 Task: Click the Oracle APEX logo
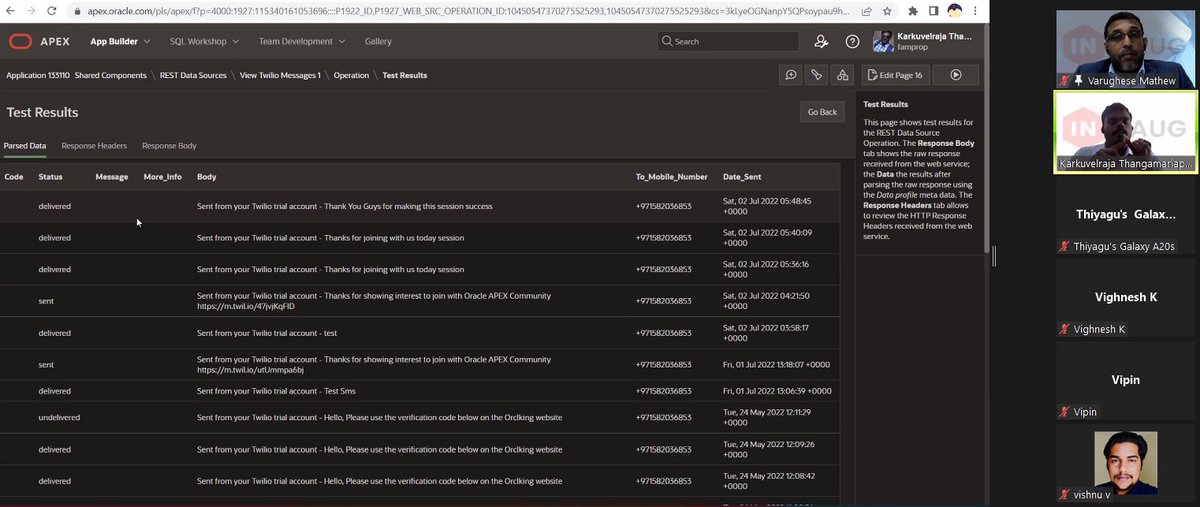click(39, 42)
